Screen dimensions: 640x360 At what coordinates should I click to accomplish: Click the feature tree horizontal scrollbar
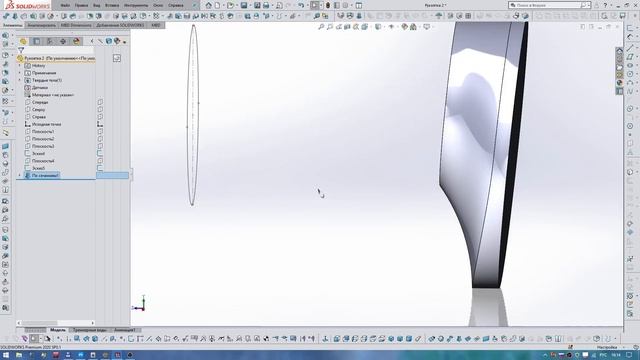tap(56, 323)
